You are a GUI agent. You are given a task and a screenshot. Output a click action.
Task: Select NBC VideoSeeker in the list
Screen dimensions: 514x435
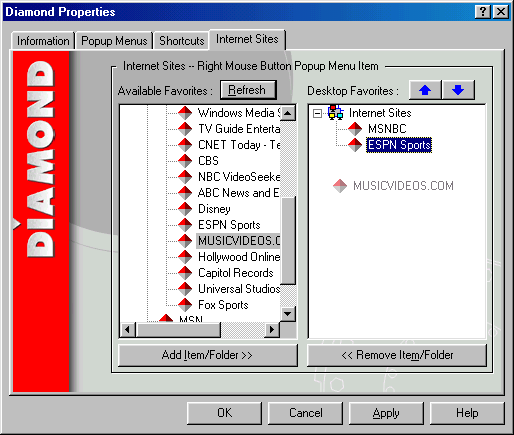point(239,177)
